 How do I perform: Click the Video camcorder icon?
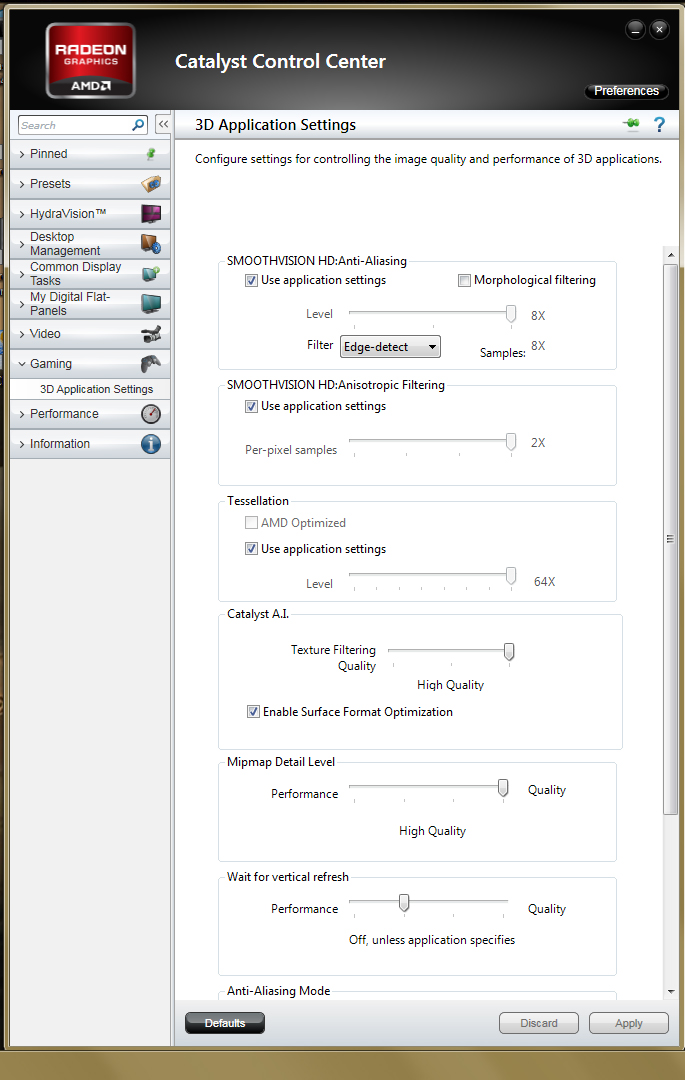151,334
